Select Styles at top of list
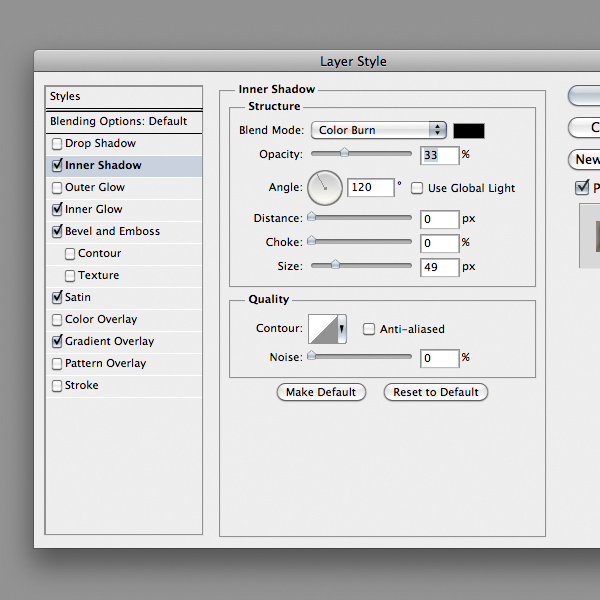600x600 pixels. pos(124,96)
